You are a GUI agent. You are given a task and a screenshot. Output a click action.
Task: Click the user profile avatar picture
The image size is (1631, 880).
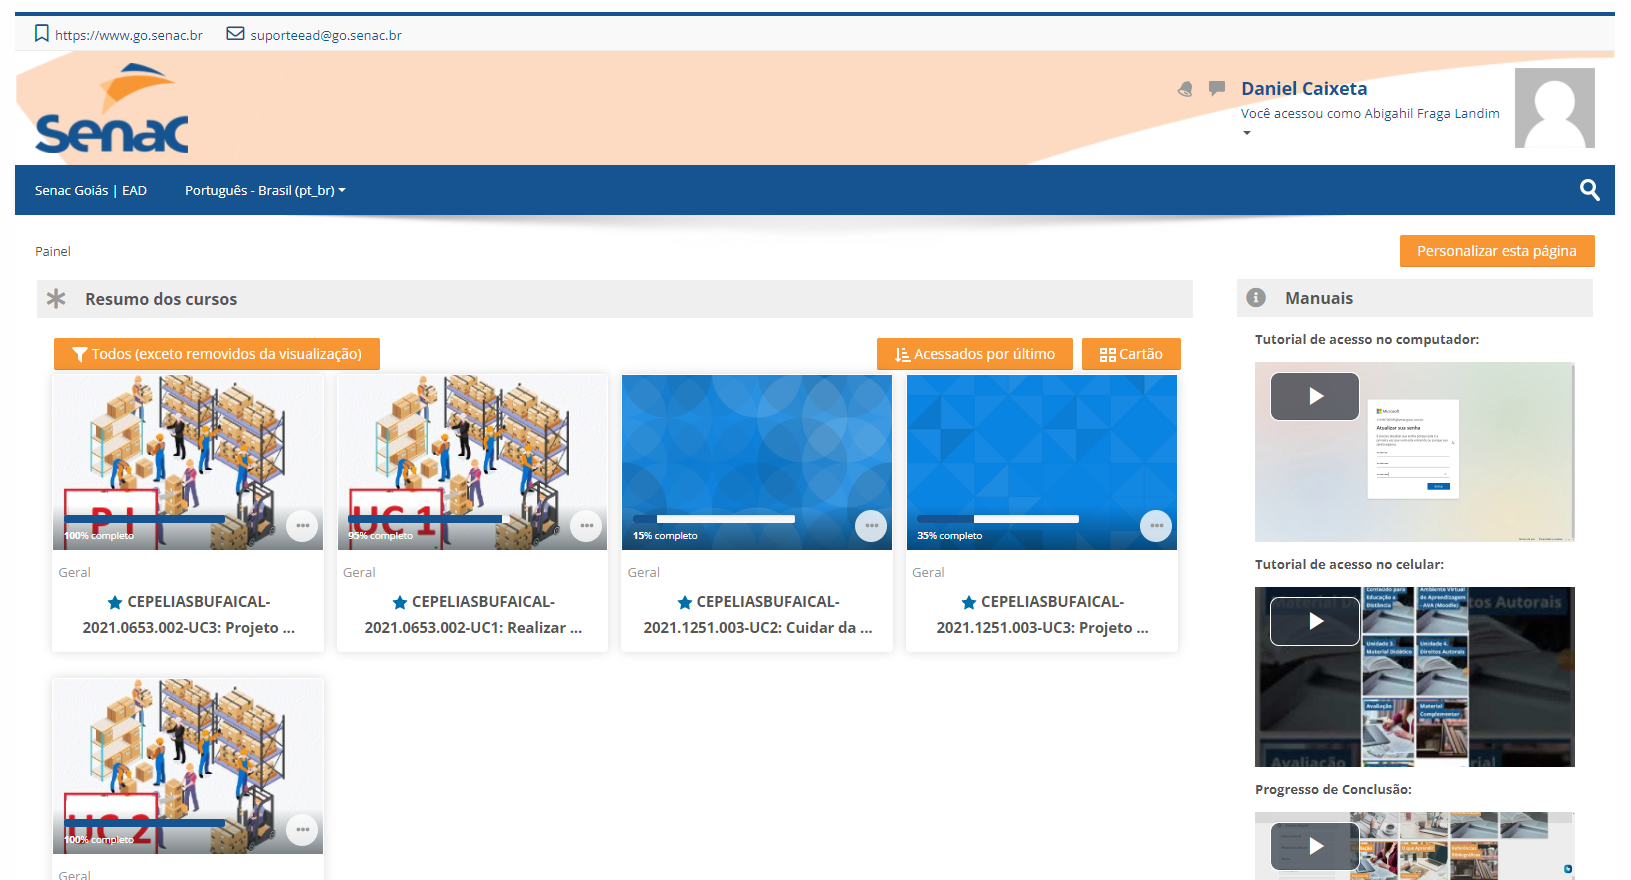(x=1554, y=108)
